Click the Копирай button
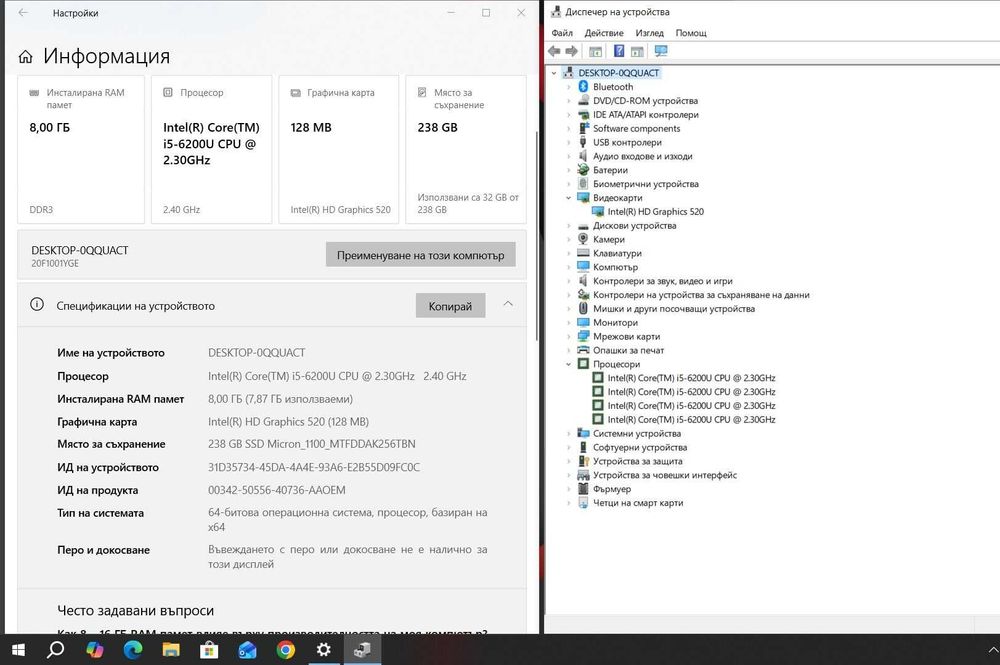1000x665 pixels. (x=450, y=306)
